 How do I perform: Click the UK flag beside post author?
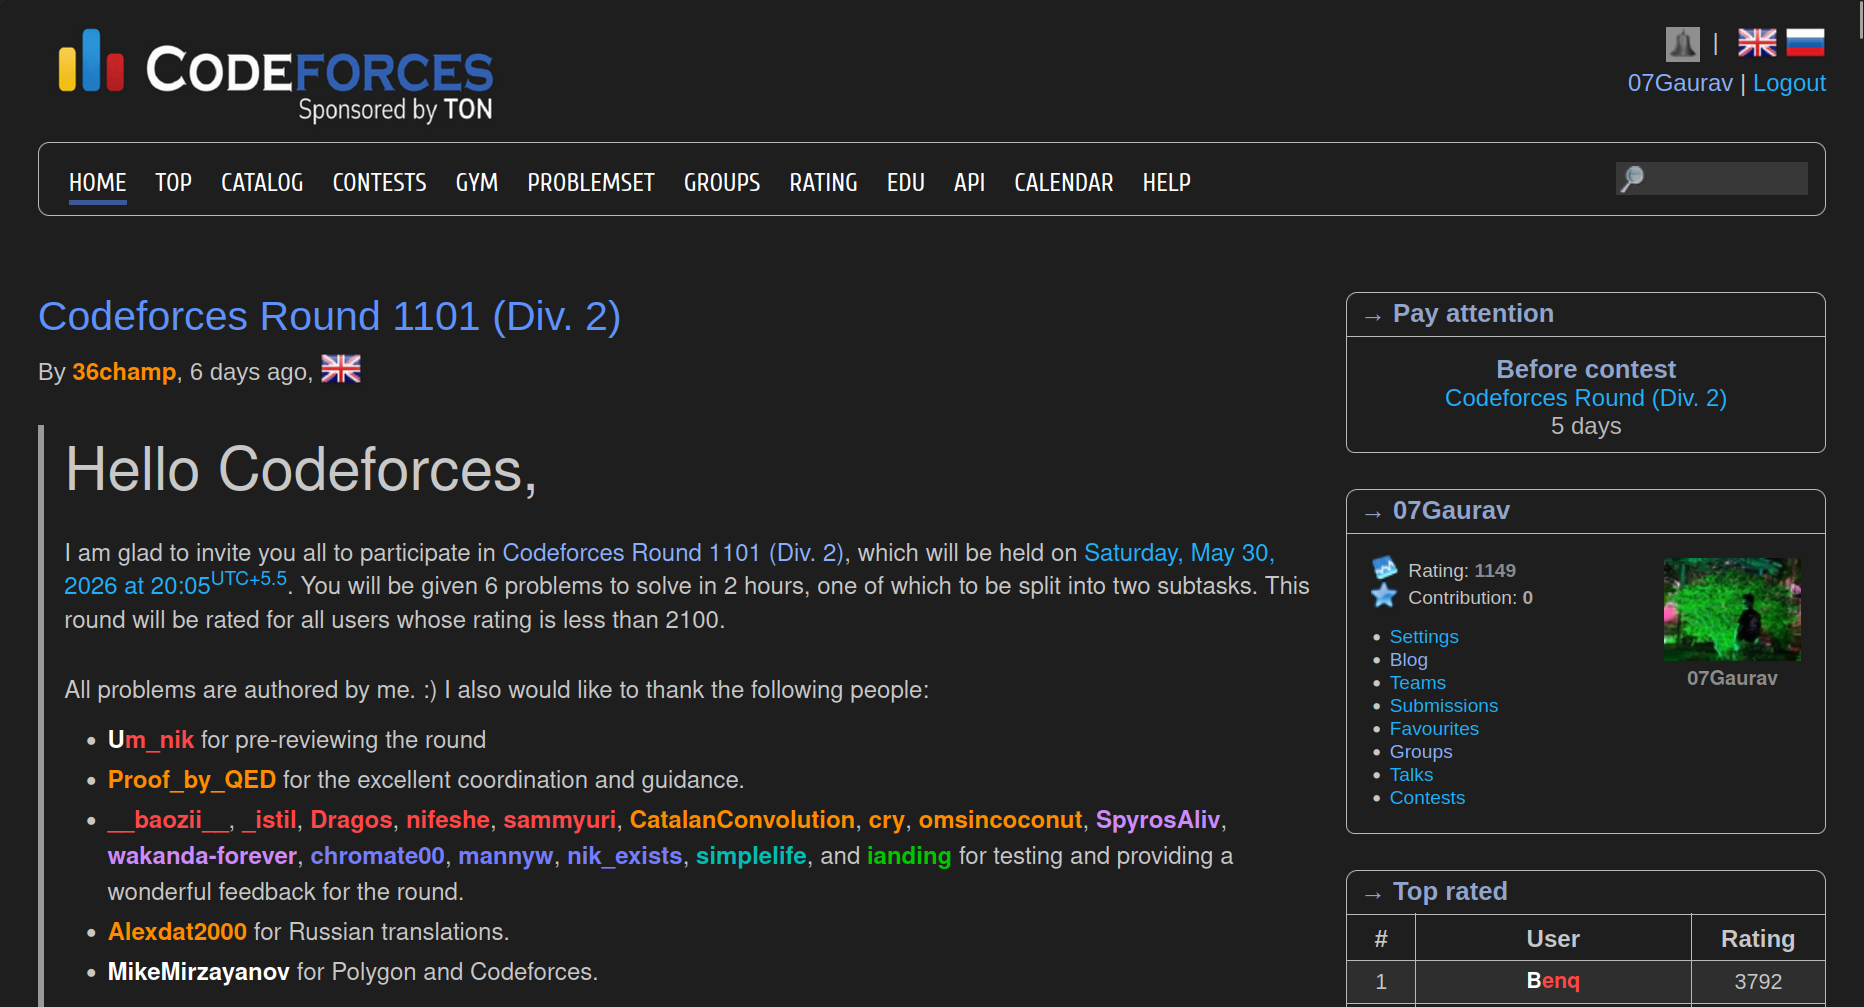tap(341, 369)
